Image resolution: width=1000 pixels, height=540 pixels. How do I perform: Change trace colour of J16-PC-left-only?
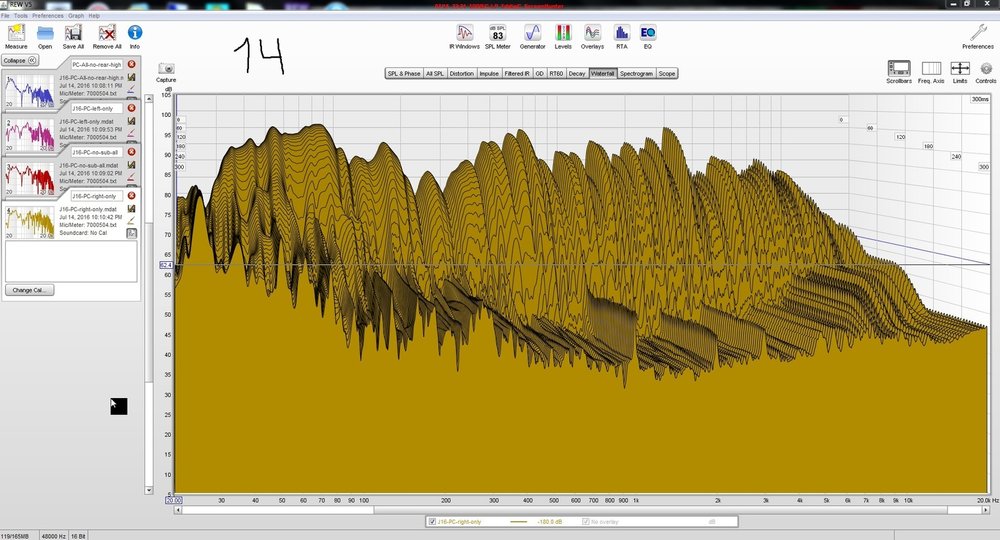[131, 133]
